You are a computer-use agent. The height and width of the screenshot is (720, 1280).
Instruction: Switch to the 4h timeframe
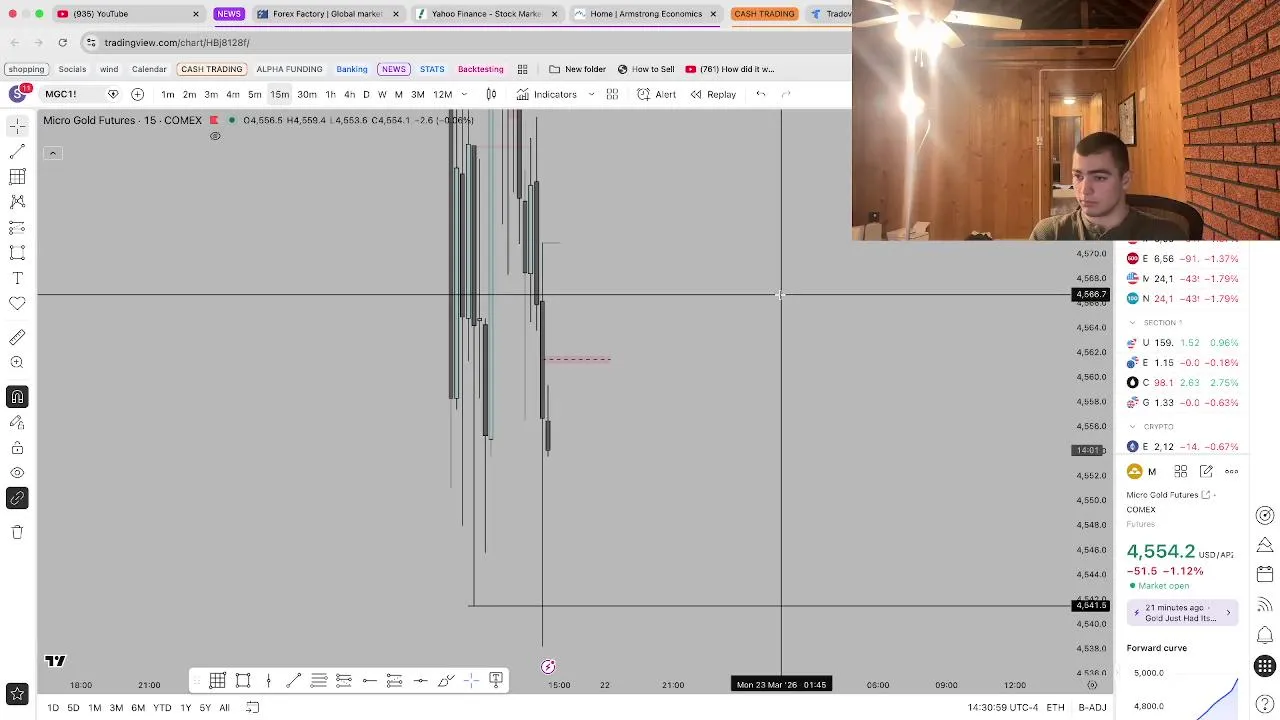[x=349, y=94]
